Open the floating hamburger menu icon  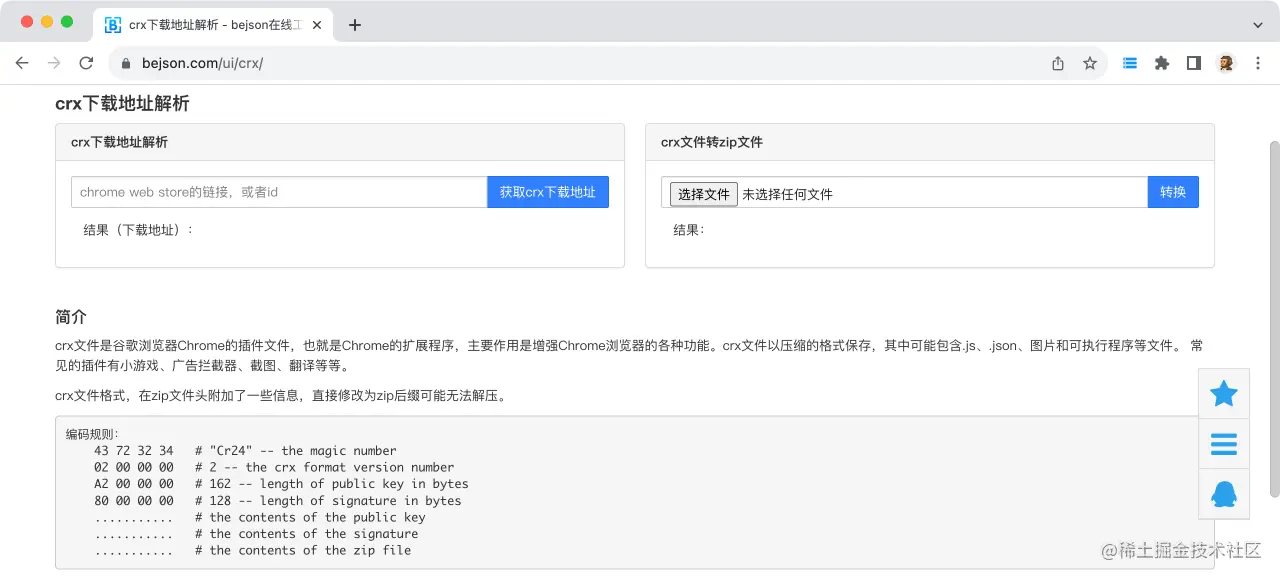pos(1224,444)
